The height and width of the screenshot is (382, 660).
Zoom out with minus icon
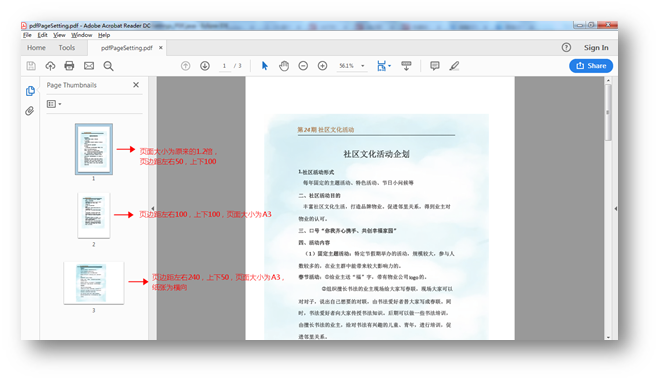(x=303, y=66)
